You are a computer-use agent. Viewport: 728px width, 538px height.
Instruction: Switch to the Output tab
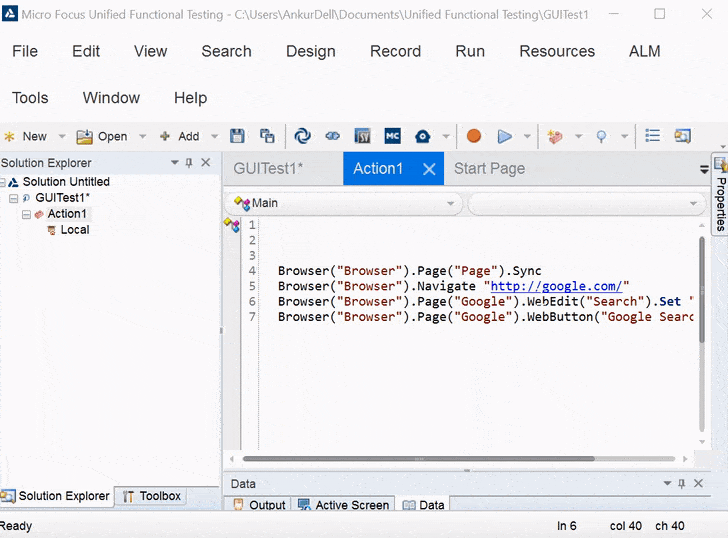pyautogui.click(x=260, y=505)
